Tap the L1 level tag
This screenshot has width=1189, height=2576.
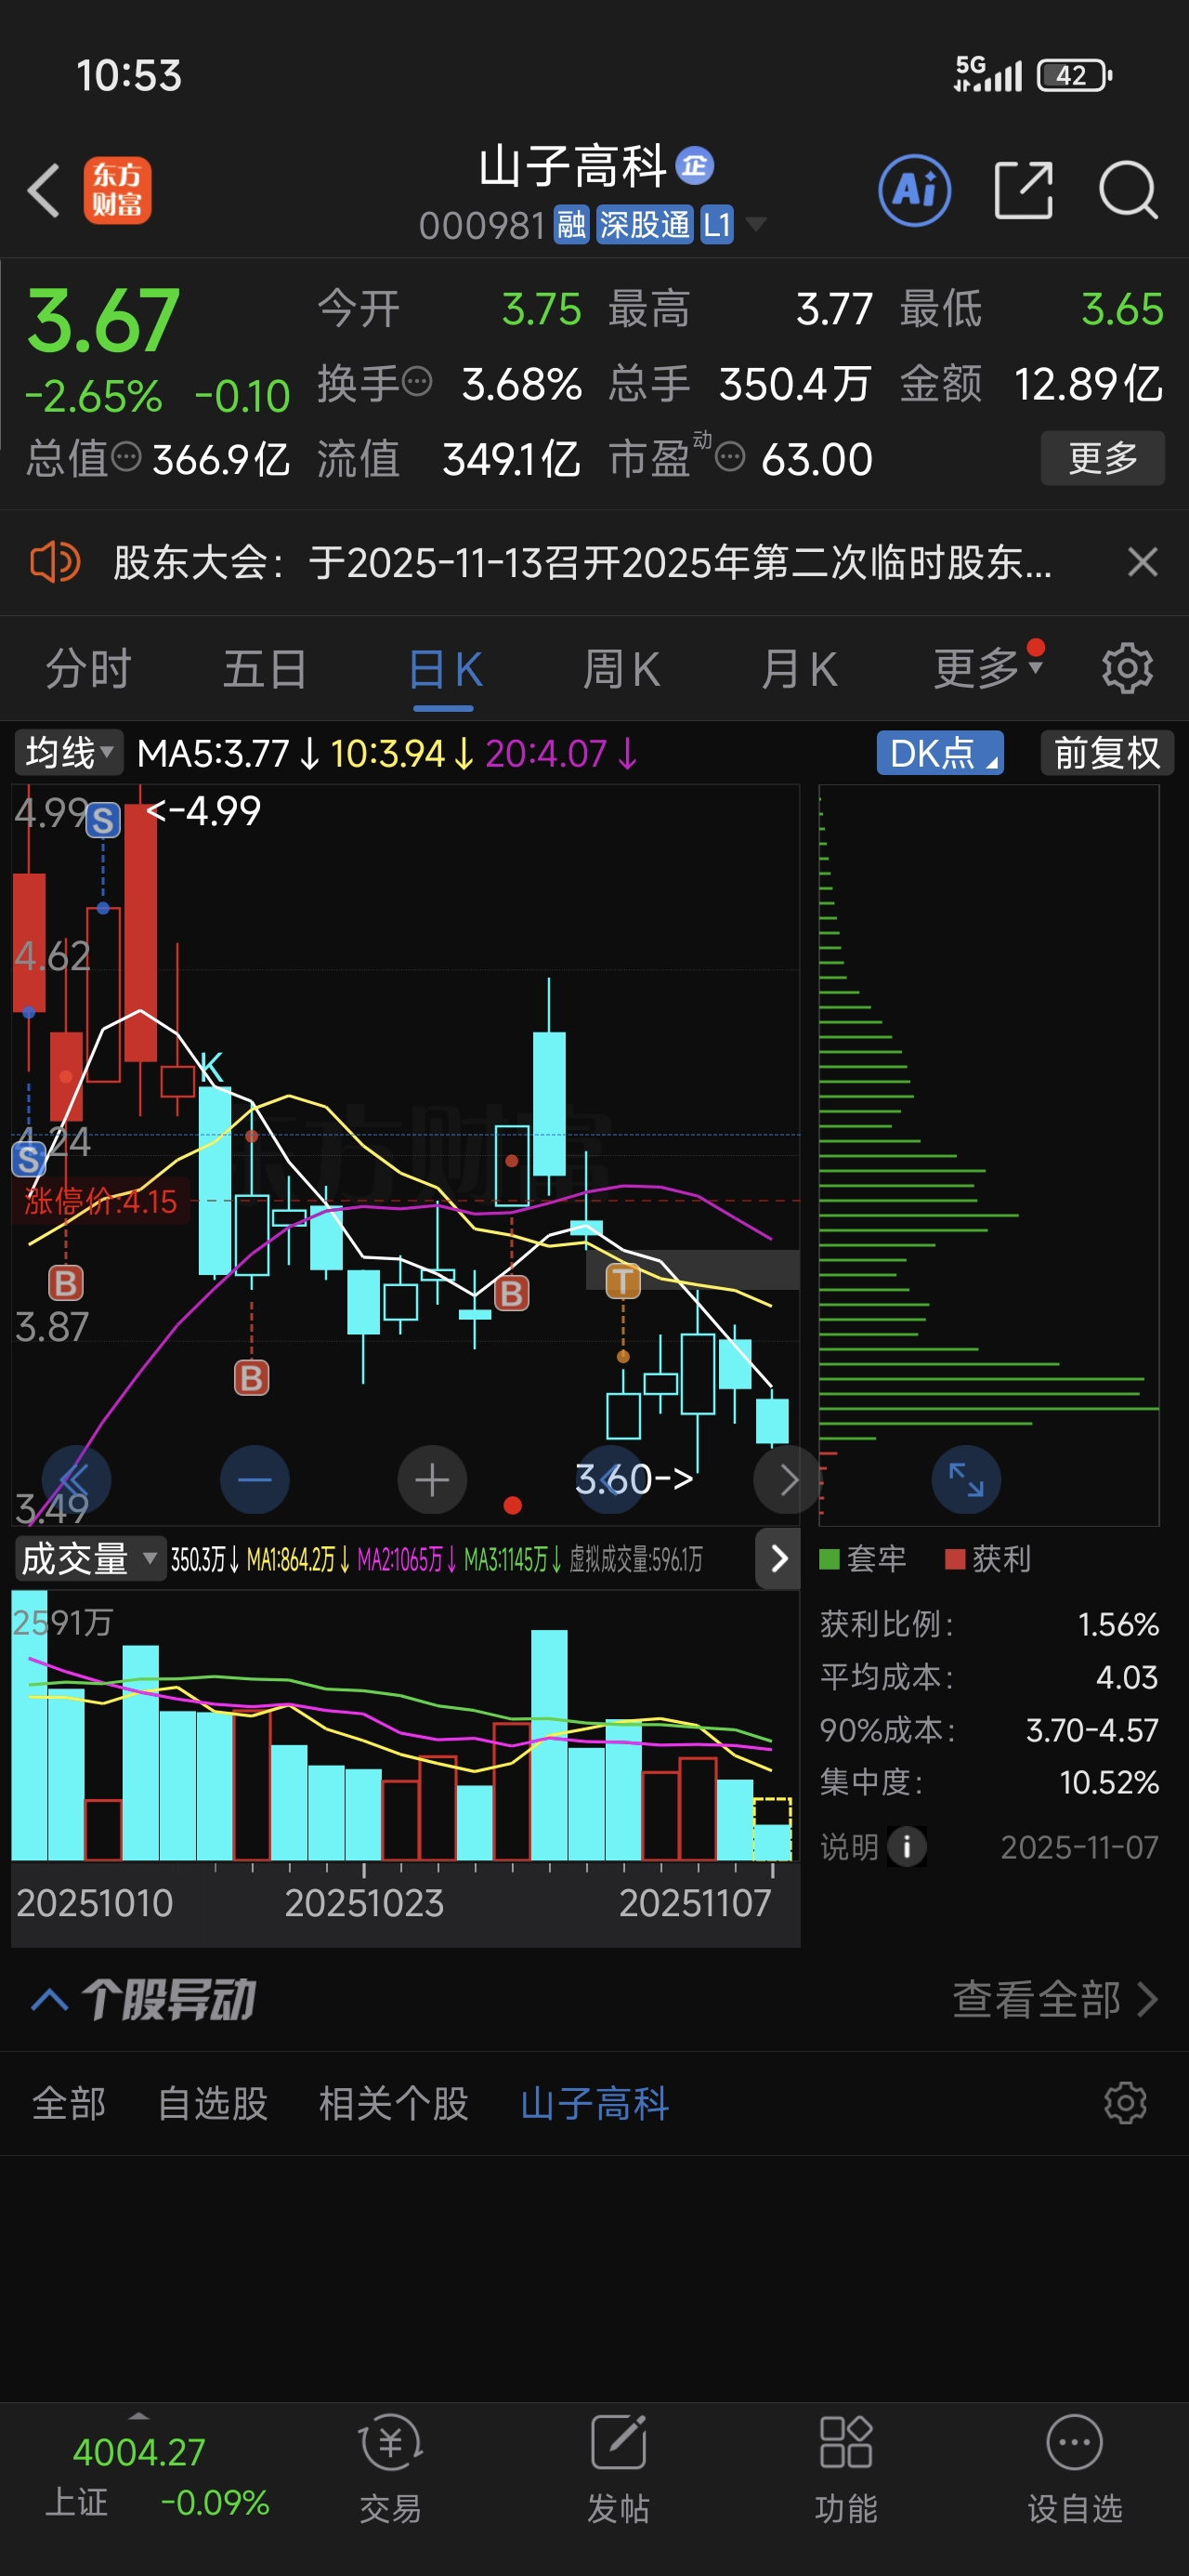point(717,225)
